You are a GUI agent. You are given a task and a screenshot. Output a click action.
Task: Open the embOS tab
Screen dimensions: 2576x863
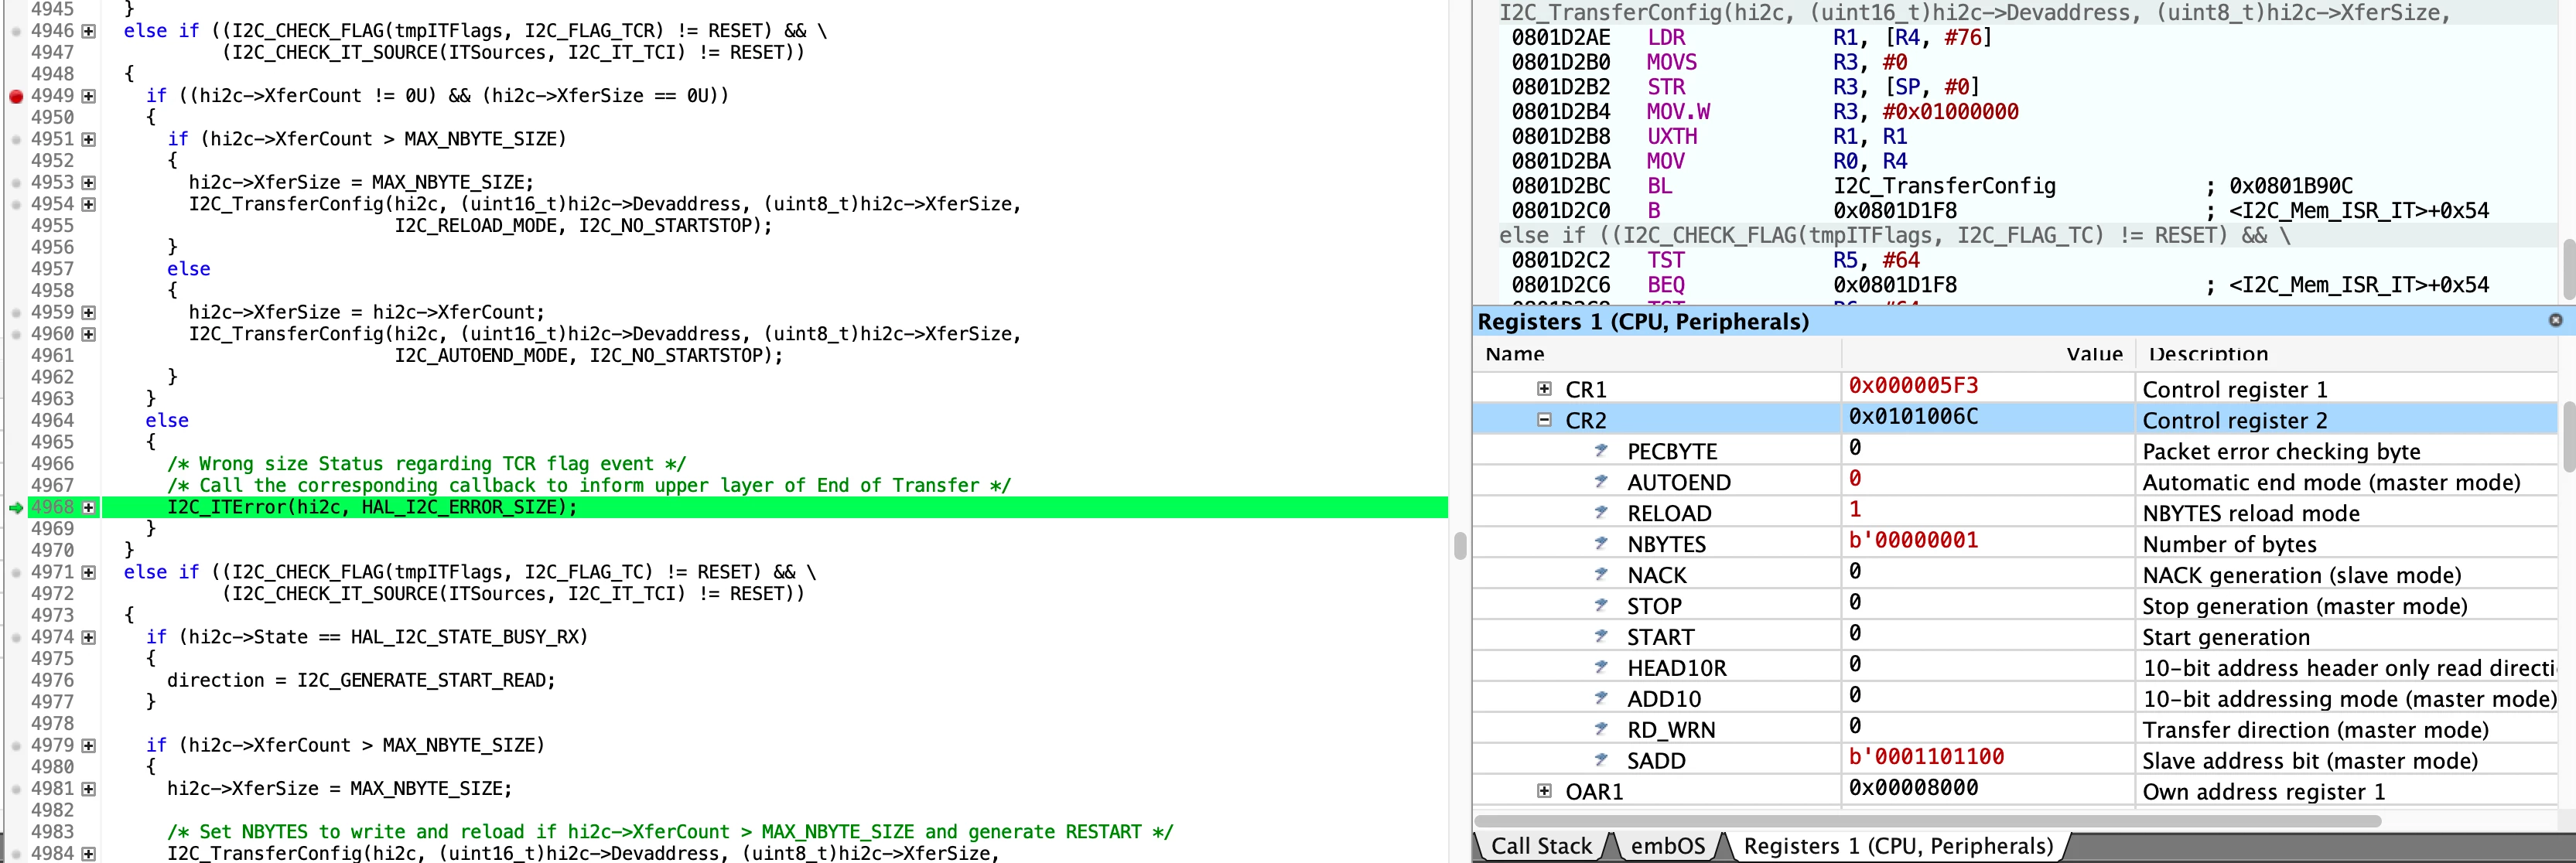click(1667, 846)
